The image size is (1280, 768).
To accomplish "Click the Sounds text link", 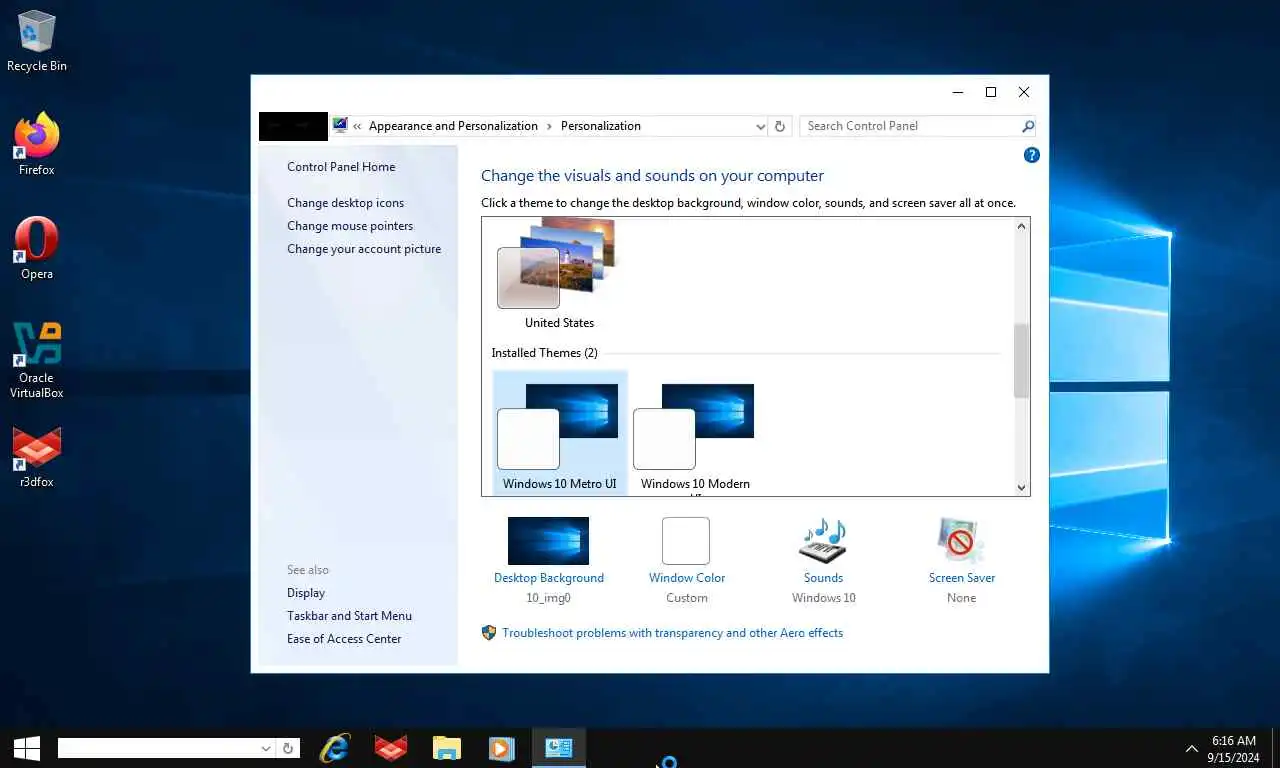I will click(x=823, y=578).
